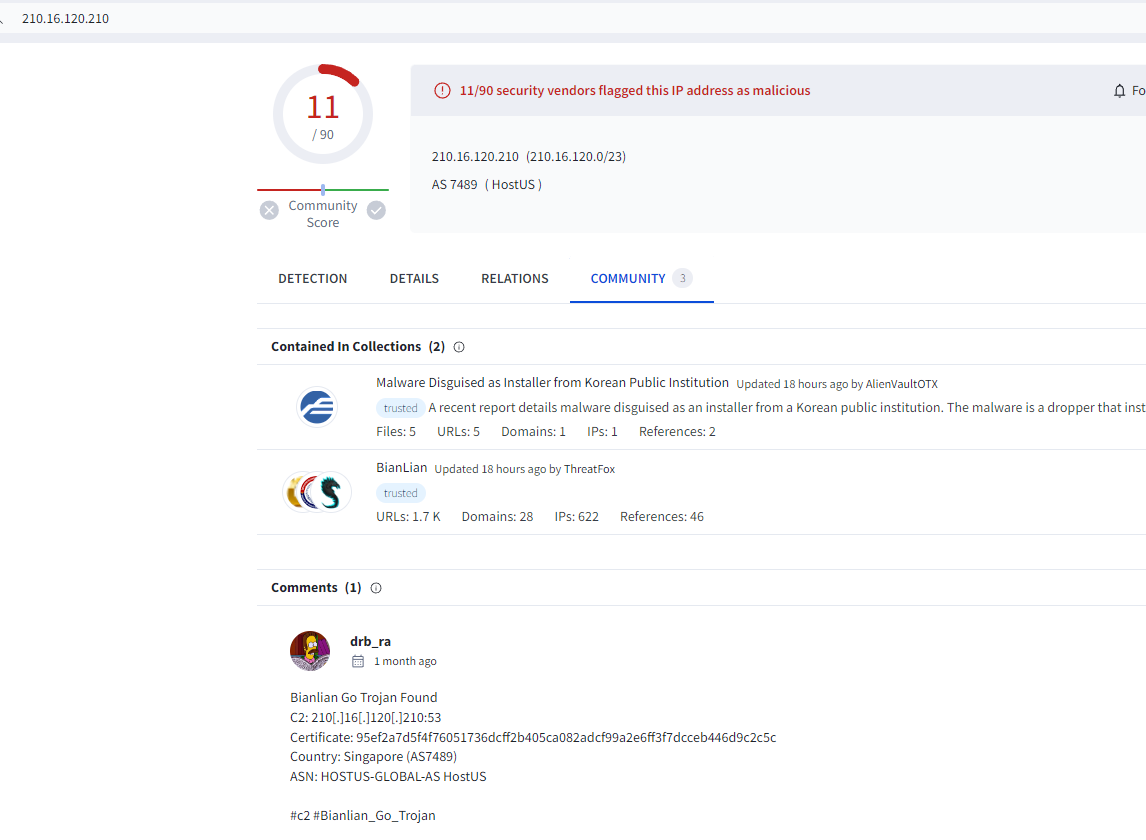Click 'URLs: 5' in Malware Disguised collection
1146x840 pixels.
[x=458, y=431]
